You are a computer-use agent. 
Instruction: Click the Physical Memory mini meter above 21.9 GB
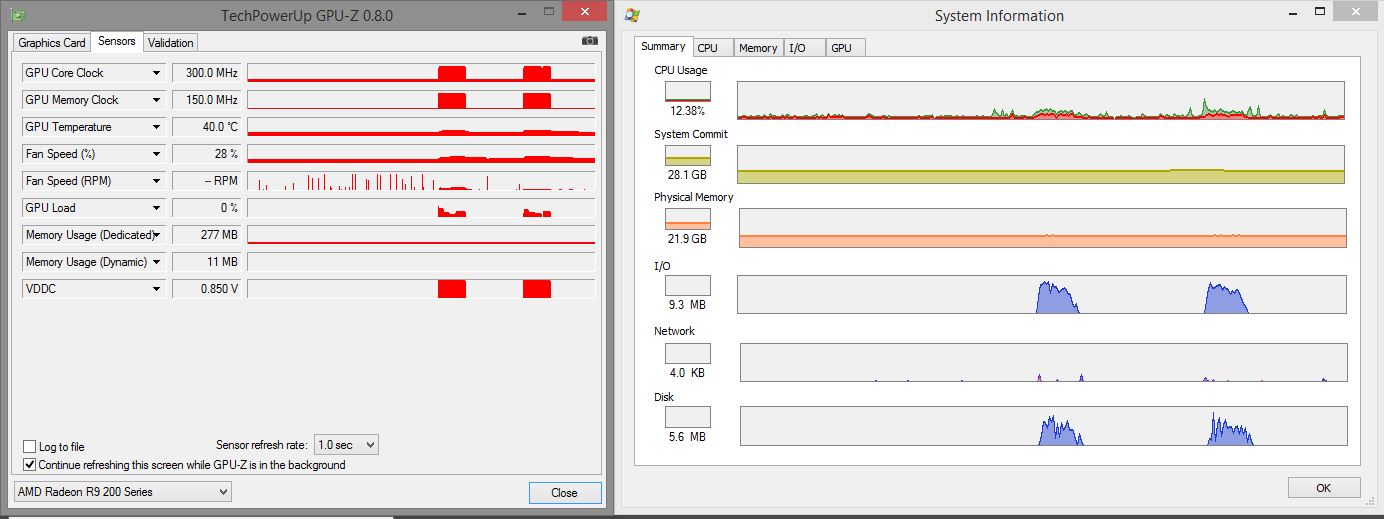[x=688, y=219]
